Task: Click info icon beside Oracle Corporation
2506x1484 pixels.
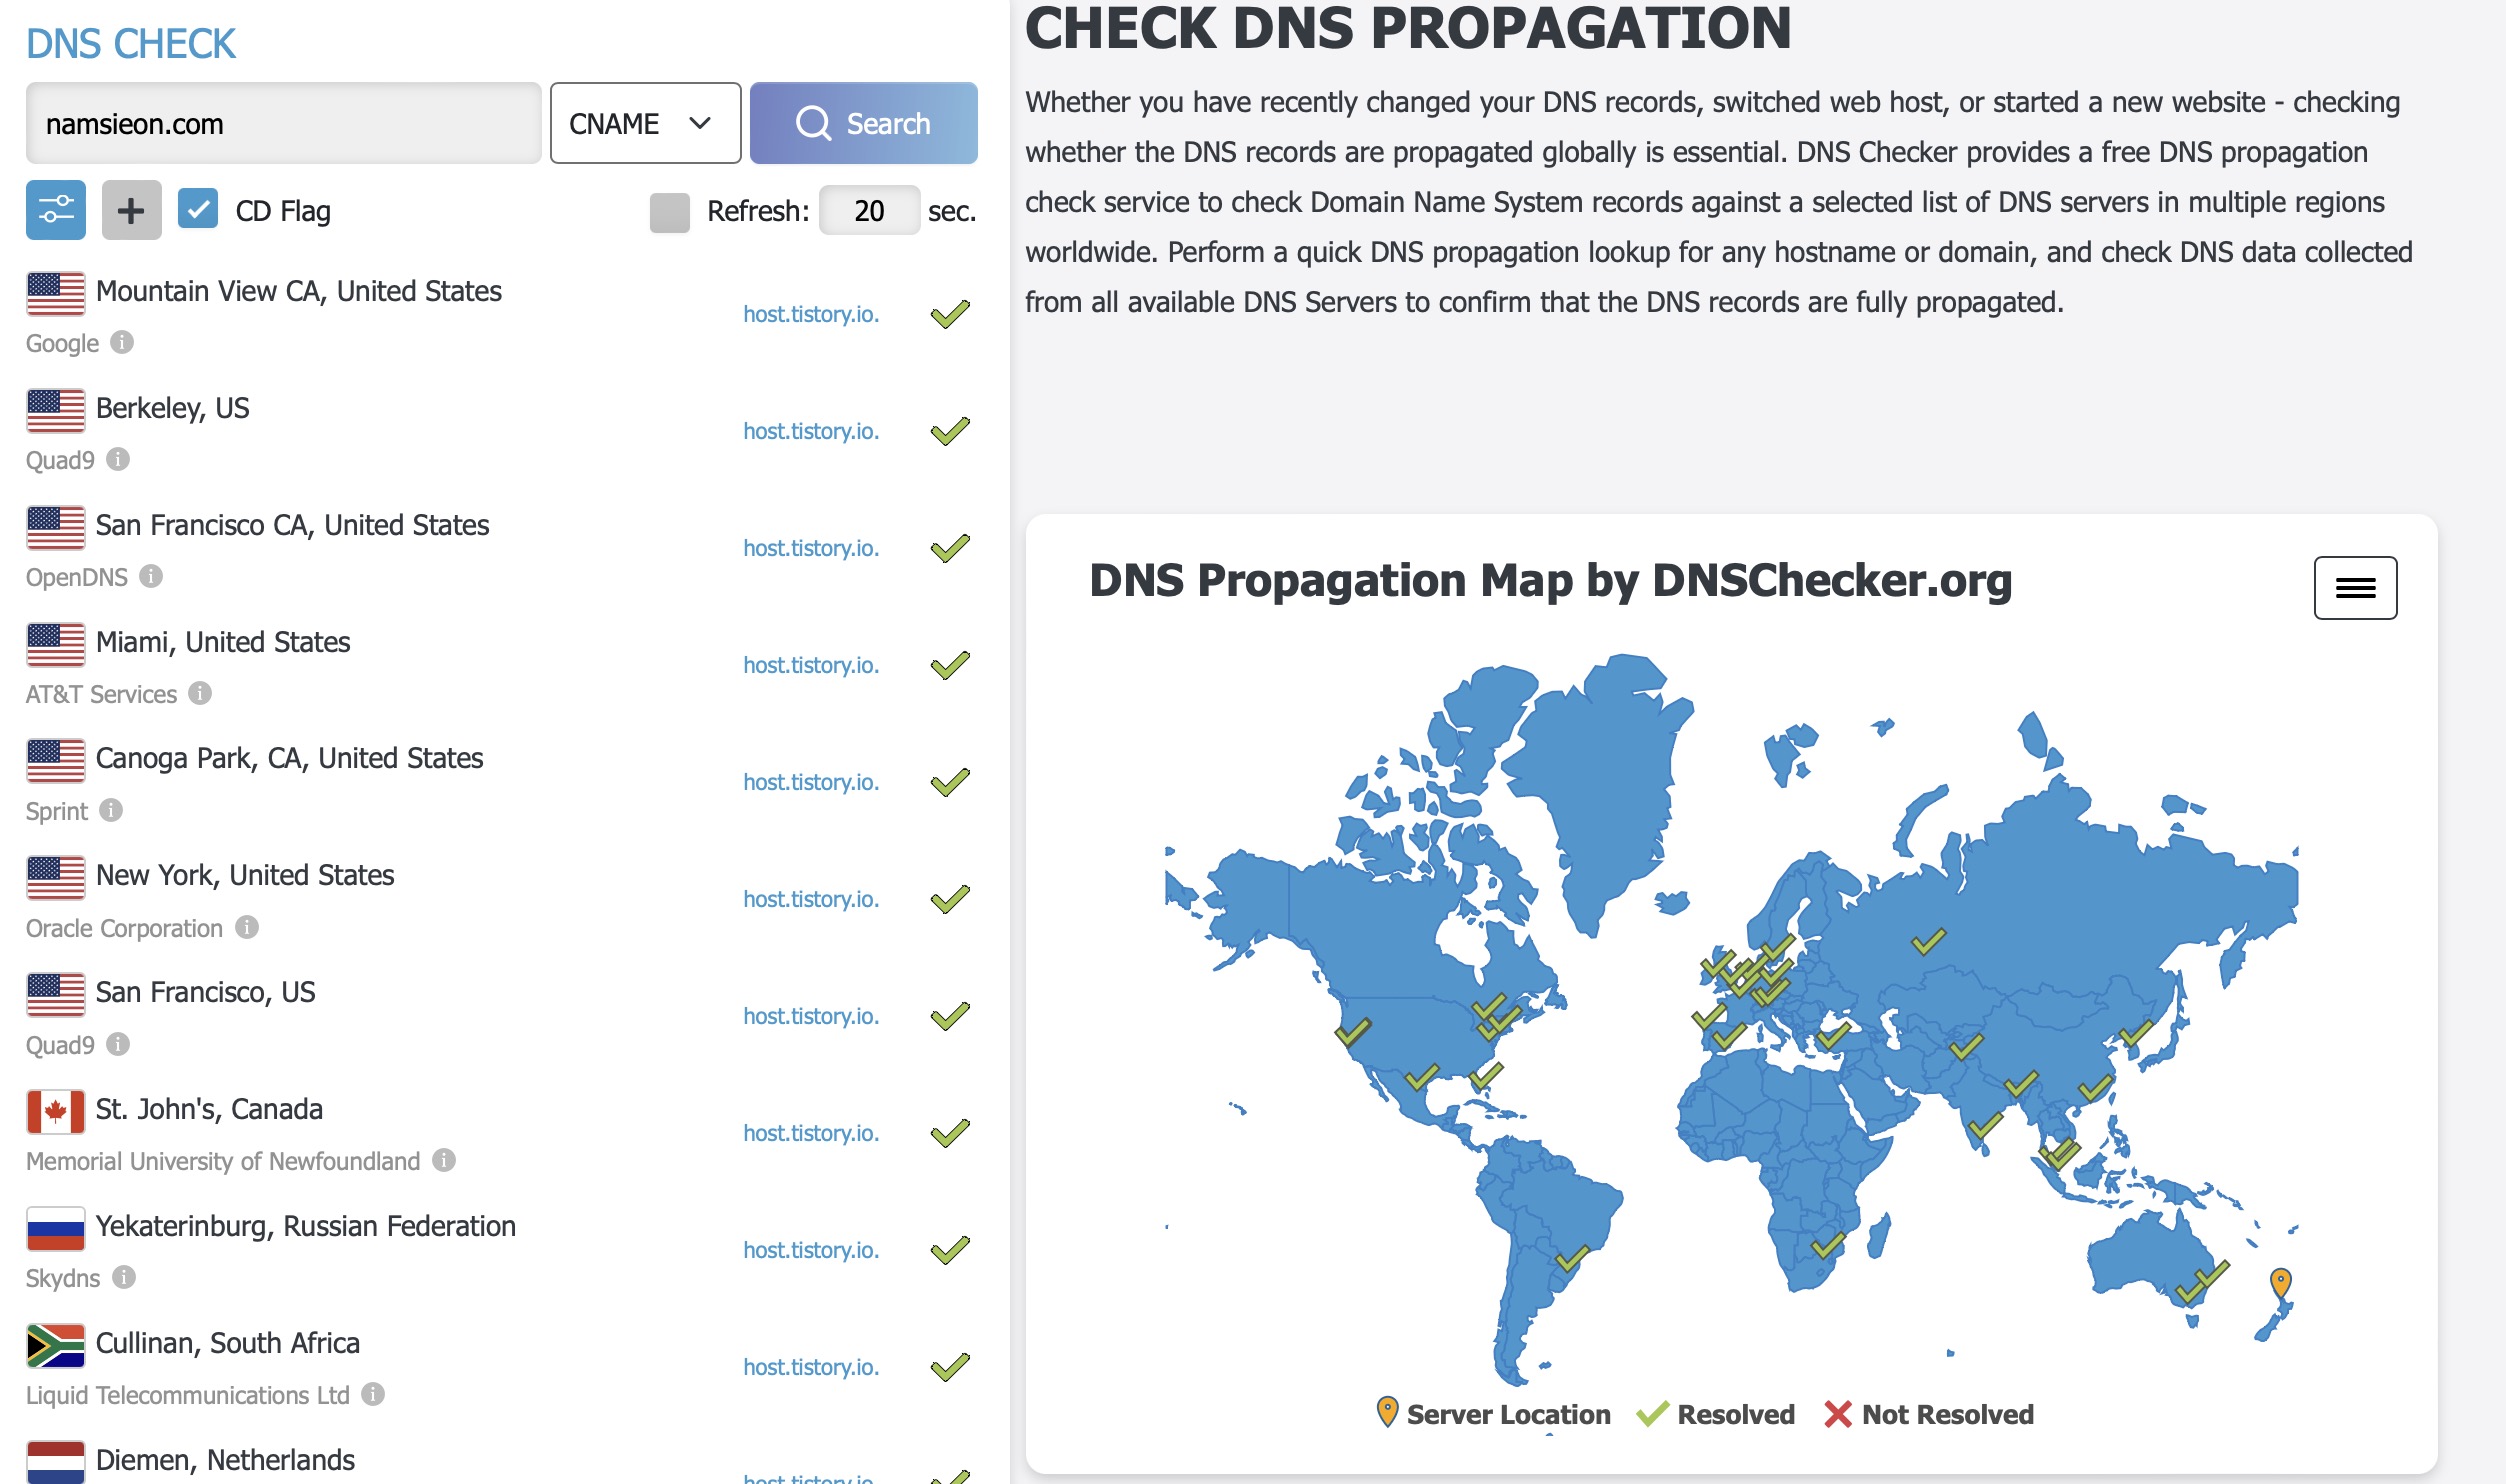Action: tap(247, 928)
